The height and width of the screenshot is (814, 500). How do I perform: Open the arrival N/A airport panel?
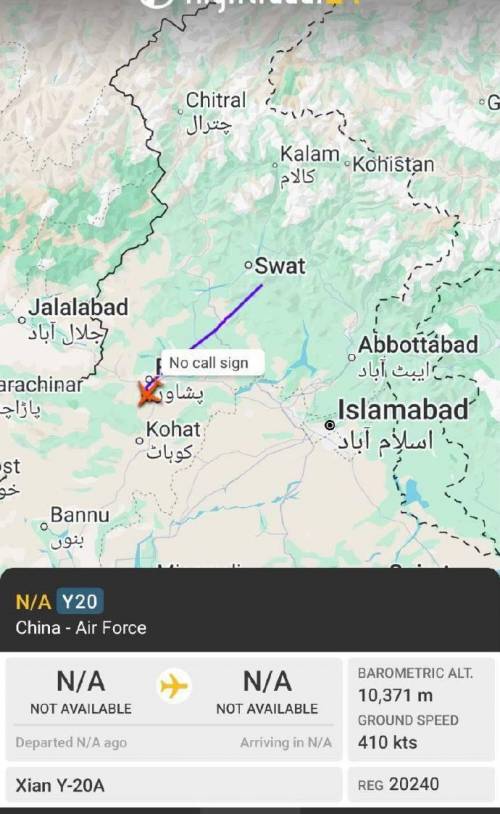point(267,691)
